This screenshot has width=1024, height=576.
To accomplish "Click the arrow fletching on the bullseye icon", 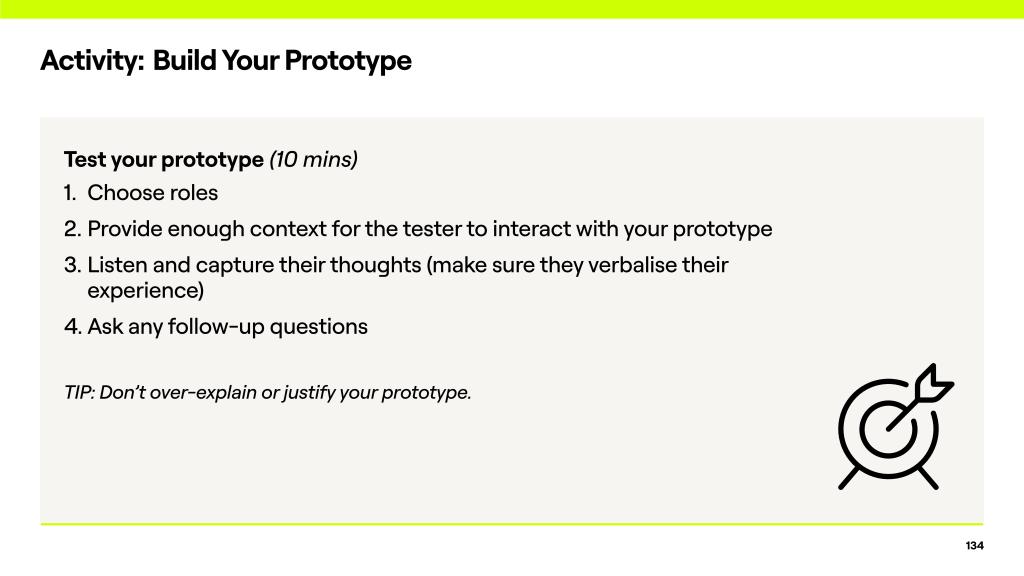I will pos(936,383).
